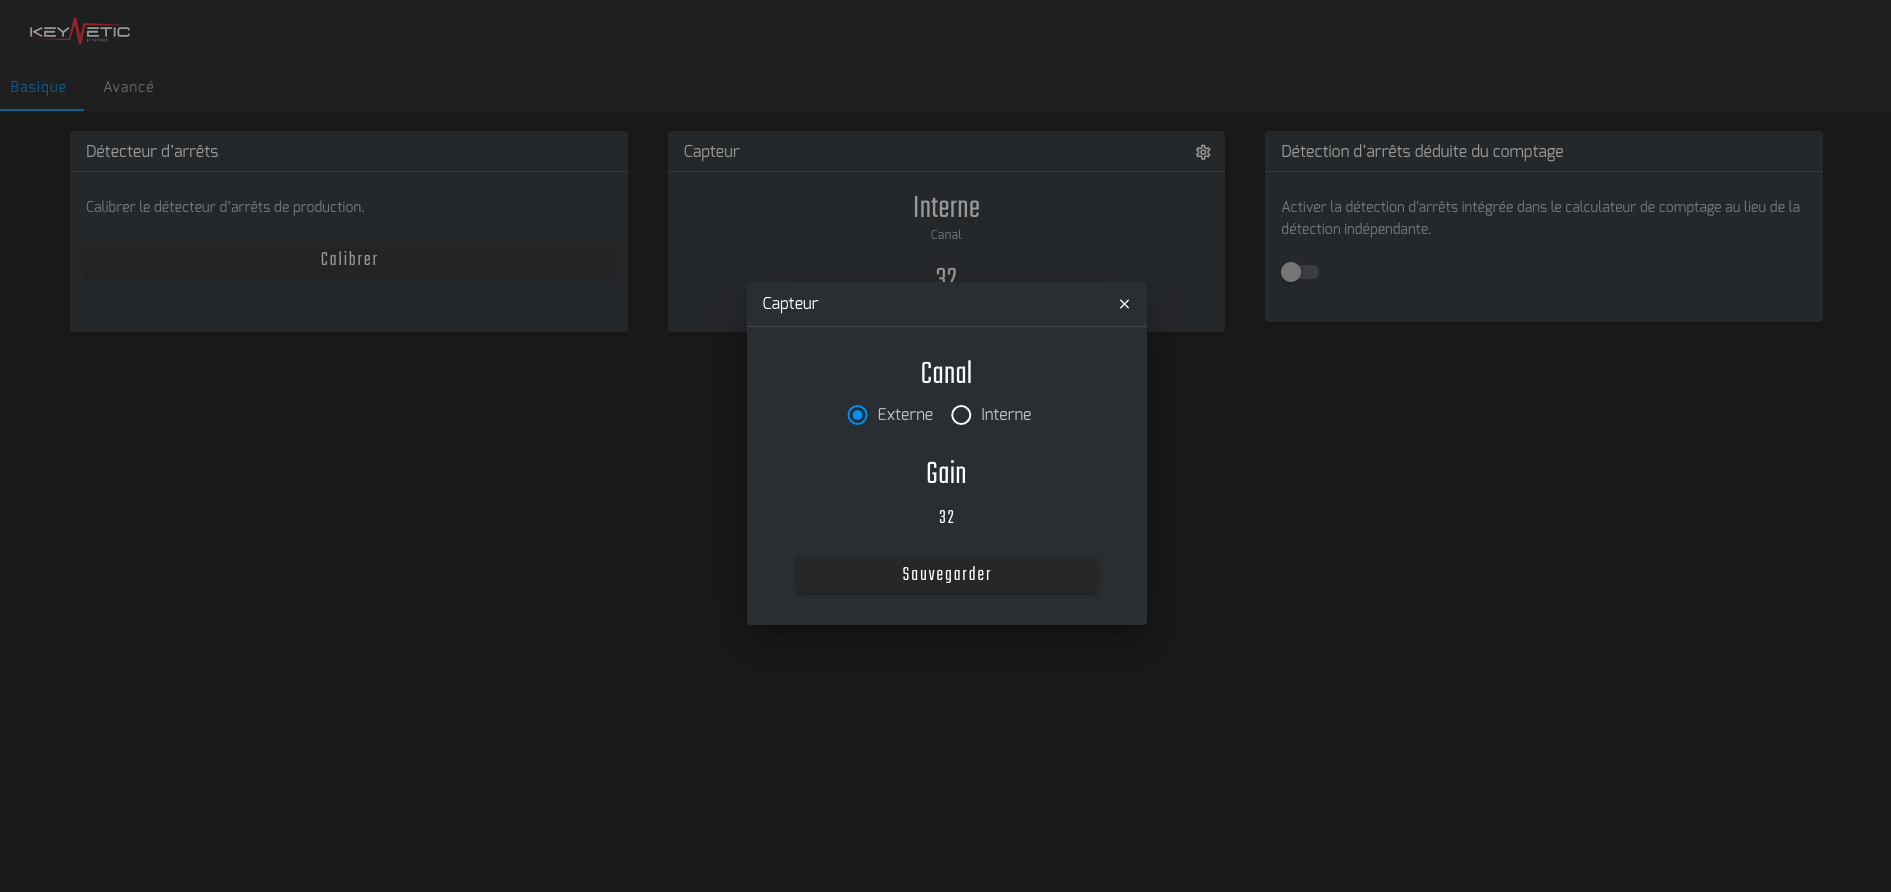This screenshot has width=1891, height=892.
Task: Click the Gain heading in the dialog
Action: pyautogui.click(x=947, y=473)
